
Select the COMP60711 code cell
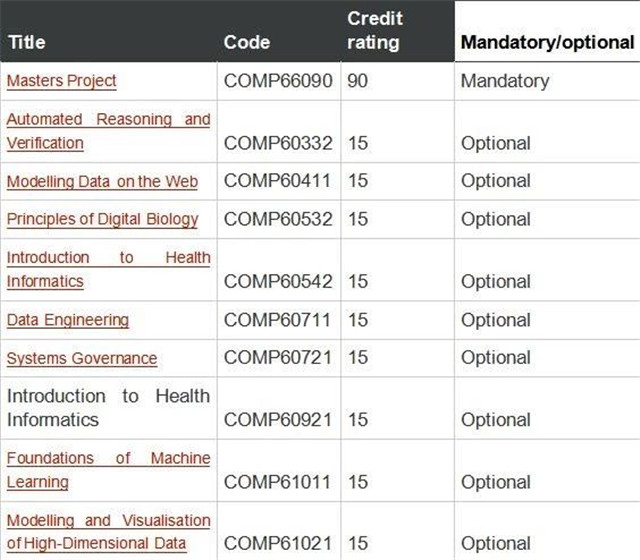(277, 320)
